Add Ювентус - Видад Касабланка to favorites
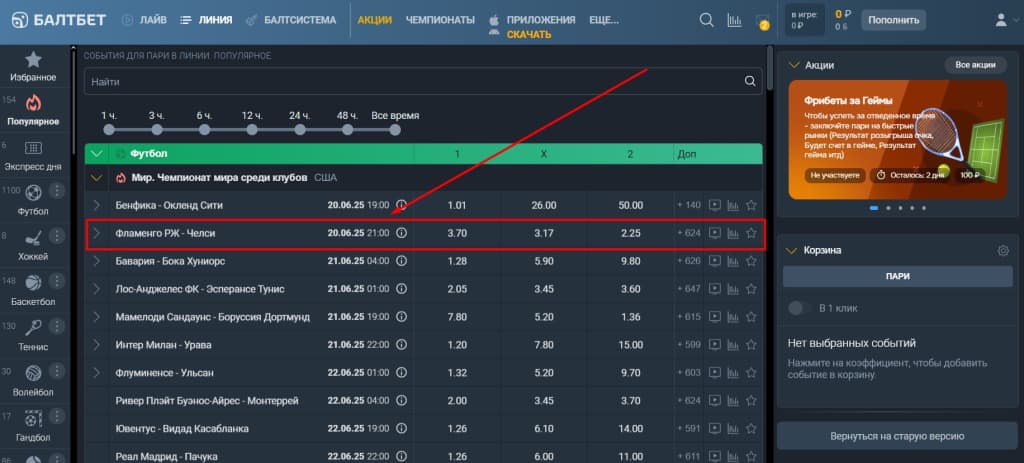 pyautogui.click(x=751, y=428)
